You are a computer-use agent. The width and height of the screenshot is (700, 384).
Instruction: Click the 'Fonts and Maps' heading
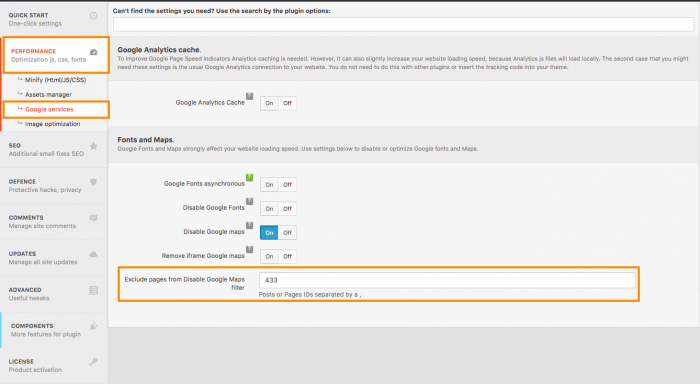[146, 140]
